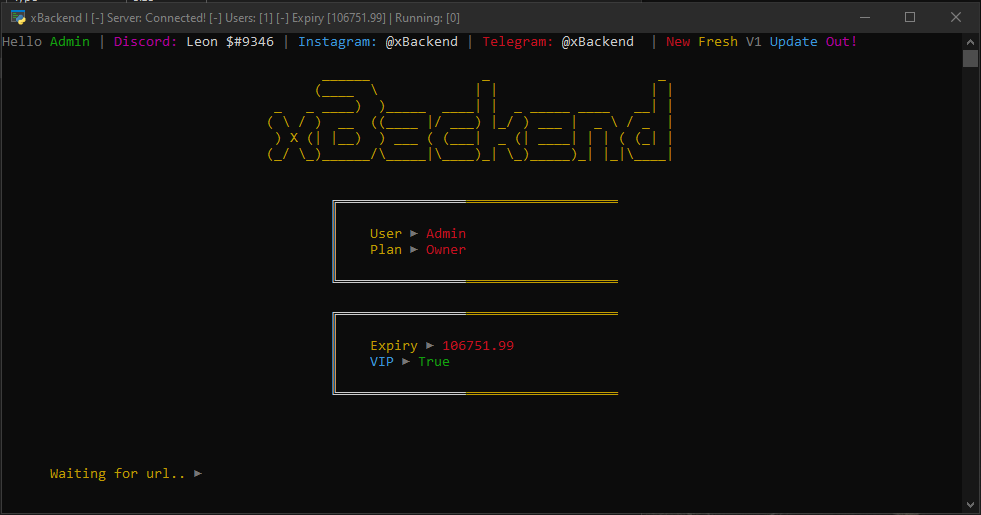Click the 'V1' text in header
The width and height of the screenshot is (981, 515).
[x=754, y=41]
